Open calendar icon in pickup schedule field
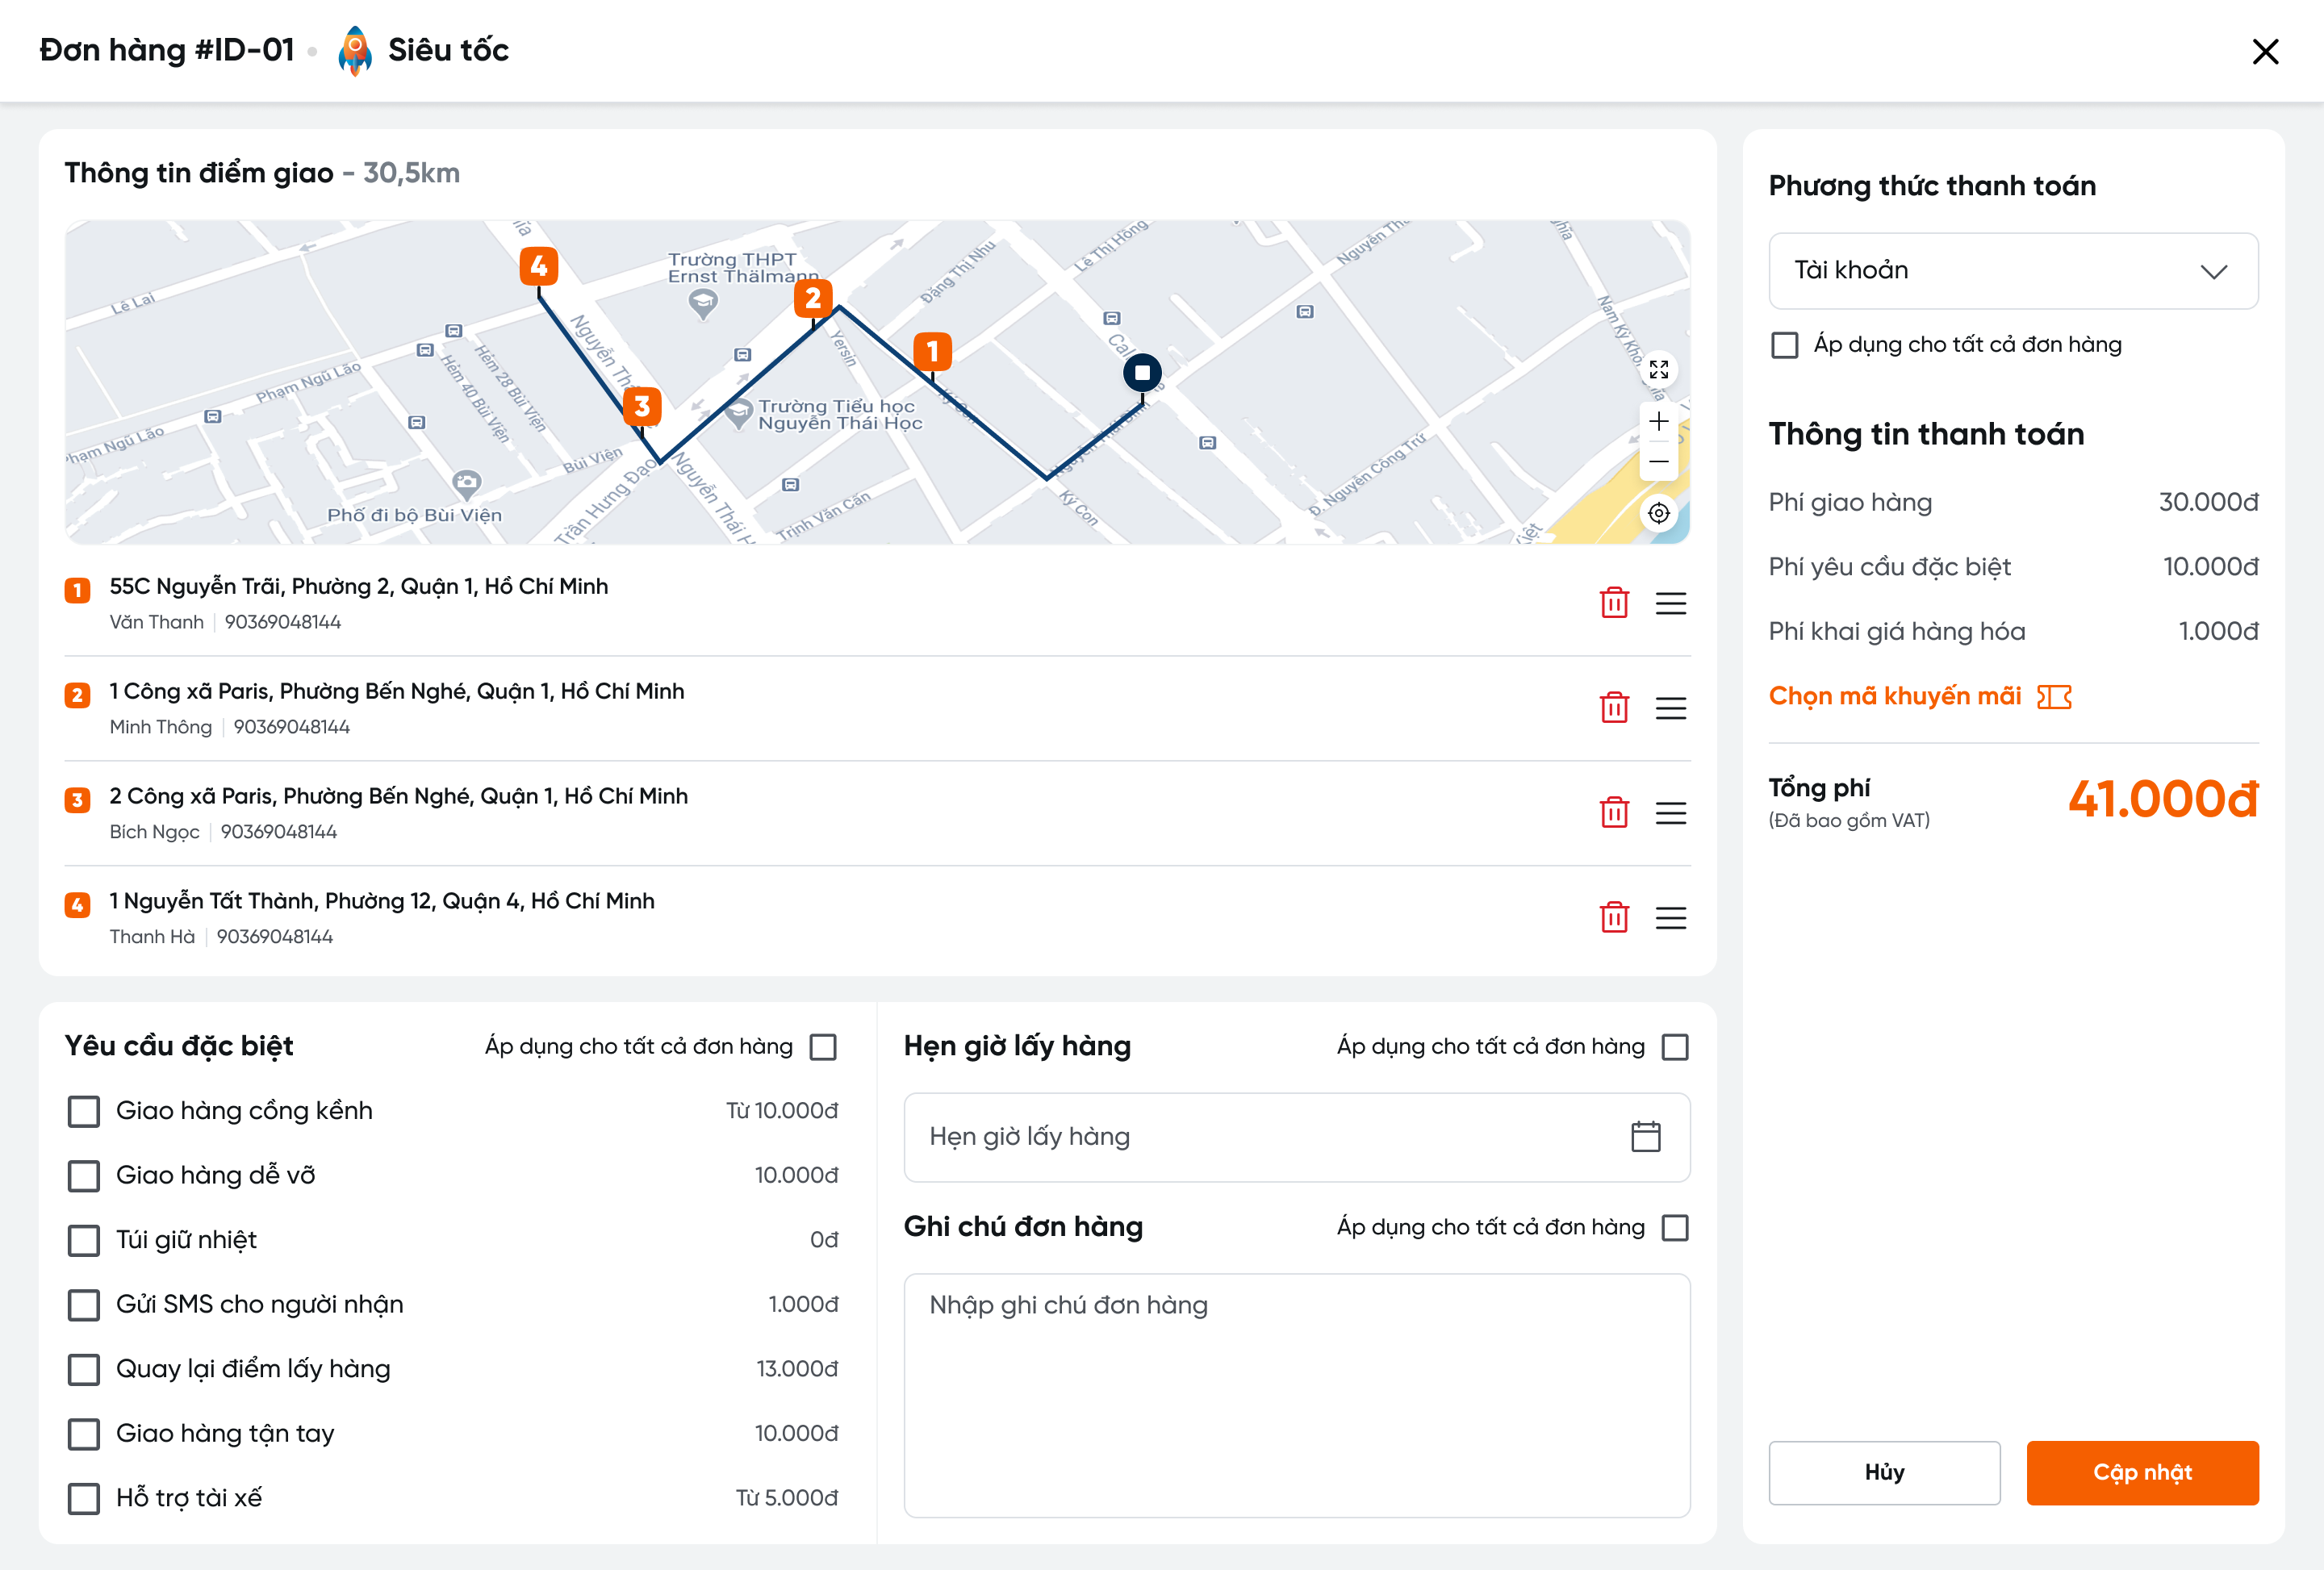Viewport: 2324px width, 1570px height. [1645, 1136]
